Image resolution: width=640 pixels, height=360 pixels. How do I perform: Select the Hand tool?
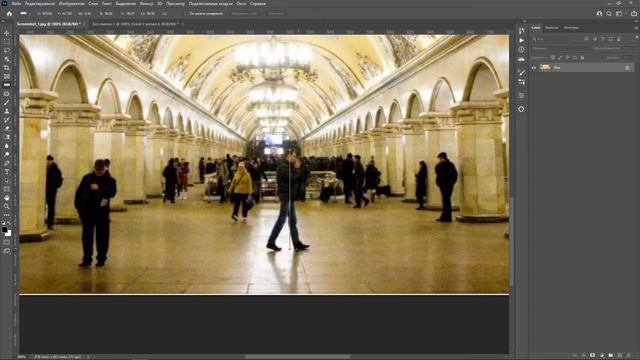(x=7, y=198)
